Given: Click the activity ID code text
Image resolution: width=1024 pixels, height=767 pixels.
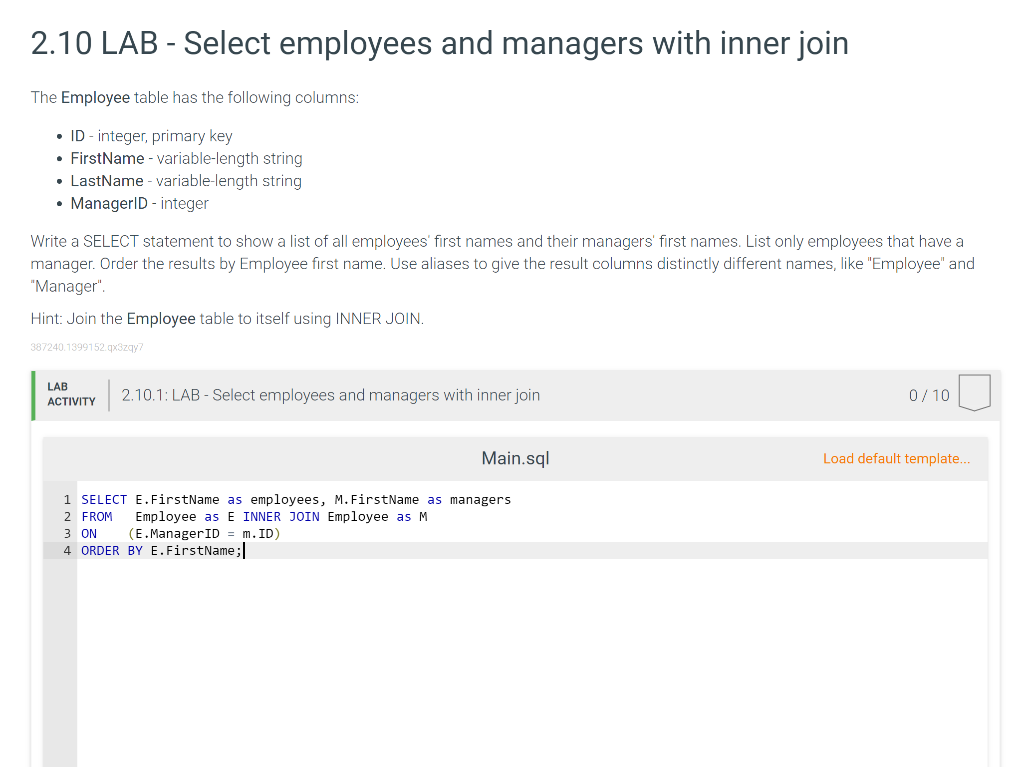Looking at the screenshot, I should pos(87,347).
